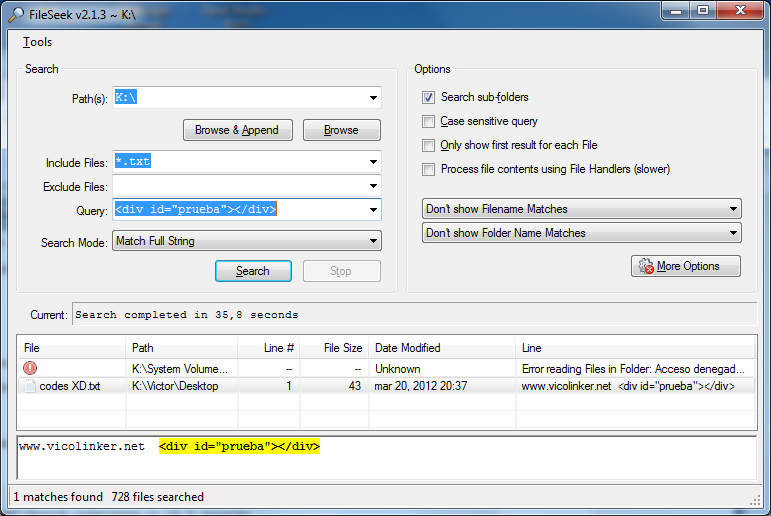Image resolution: width=771 pixels, height=516 pixels.
Task: Click the red error icon in results
Action: pyautogui.click(x=30, y=368)
